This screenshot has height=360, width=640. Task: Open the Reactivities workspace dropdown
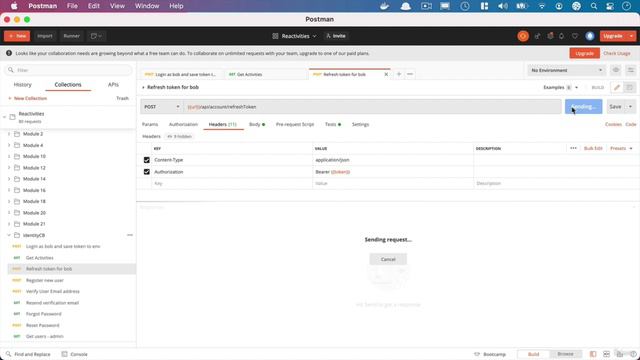294,36
